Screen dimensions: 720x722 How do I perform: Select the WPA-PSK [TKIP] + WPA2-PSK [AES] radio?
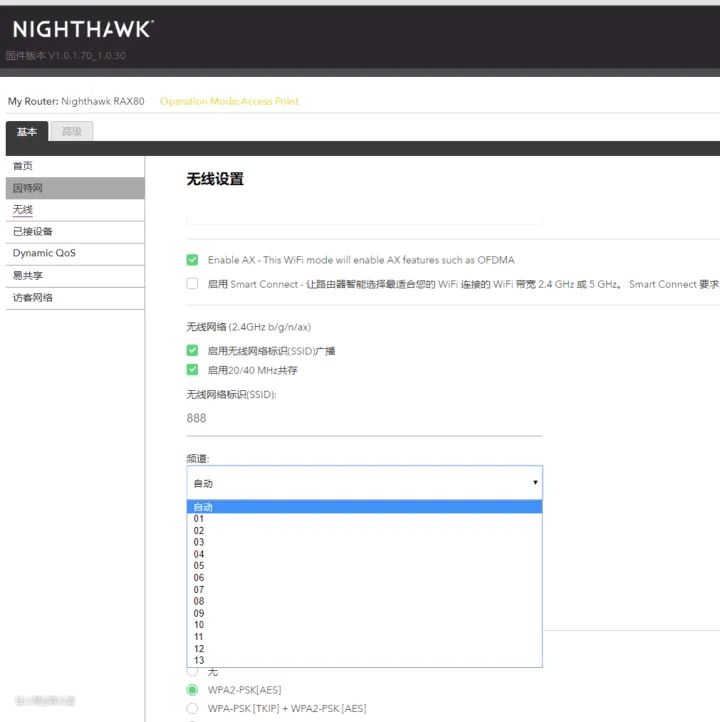click(x=192, y=708)
